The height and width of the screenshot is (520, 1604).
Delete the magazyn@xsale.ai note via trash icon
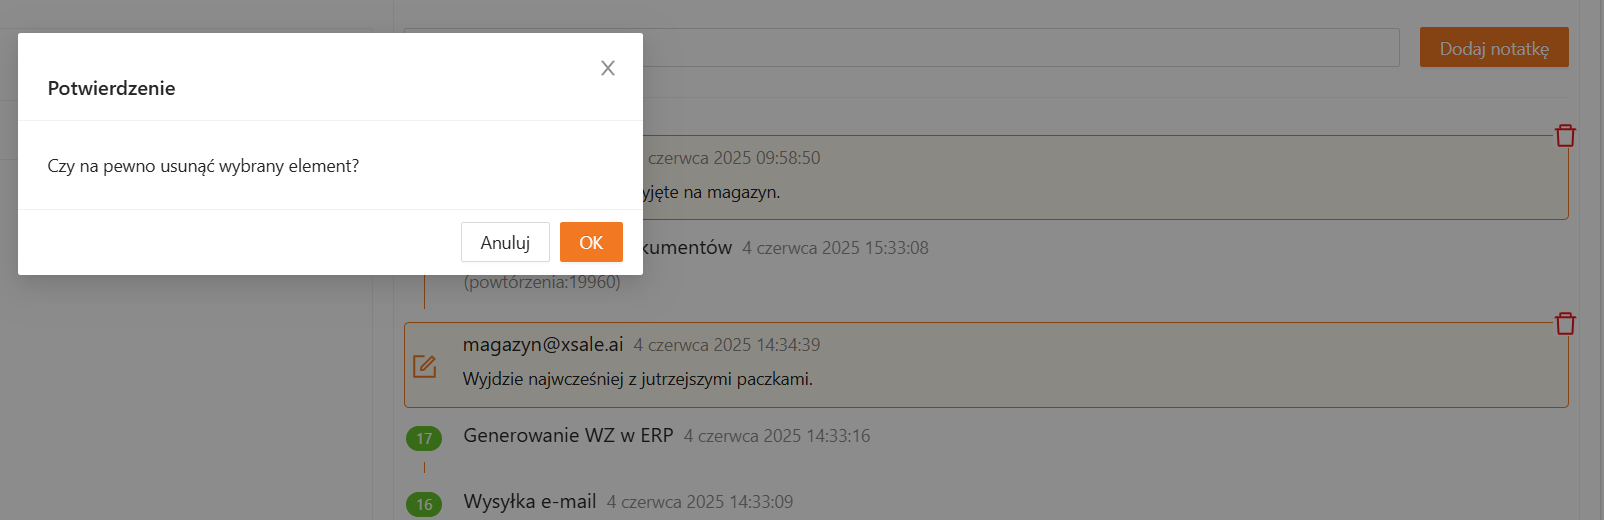click(1565, 323)
